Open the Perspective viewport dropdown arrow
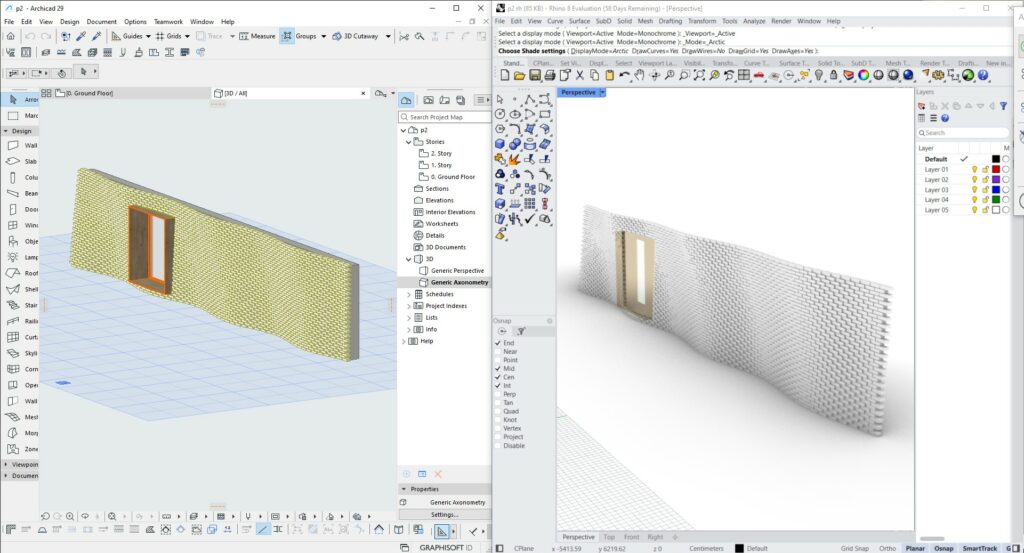 point(602,92)
